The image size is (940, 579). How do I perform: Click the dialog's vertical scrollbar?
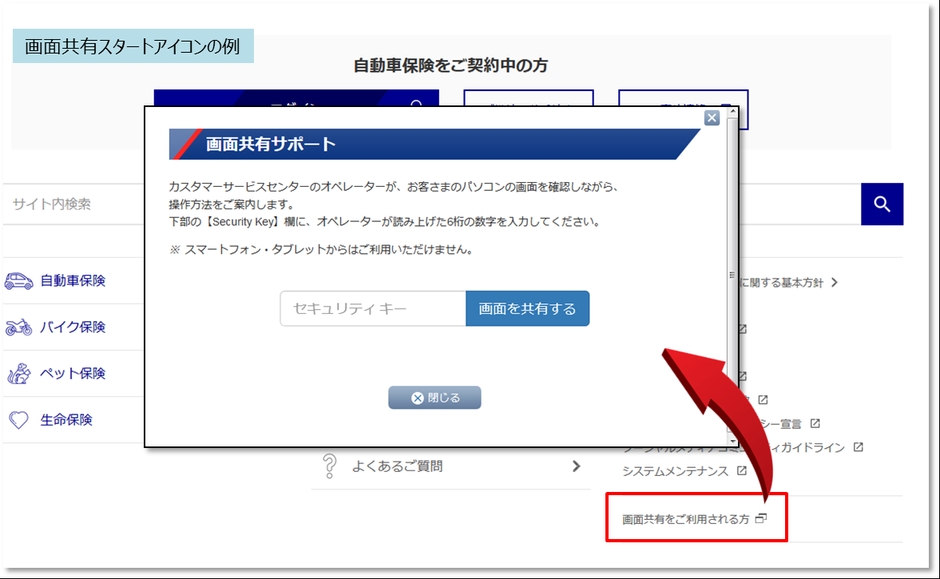(732, 276)
